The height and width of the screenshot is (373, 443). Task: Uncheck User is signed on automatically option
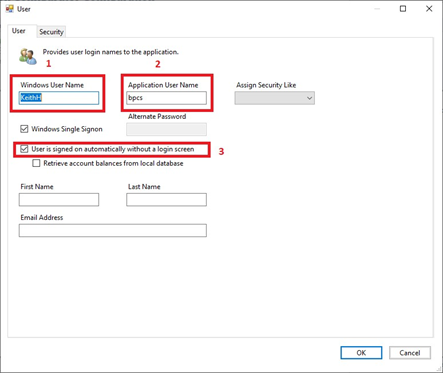(24, 149)
